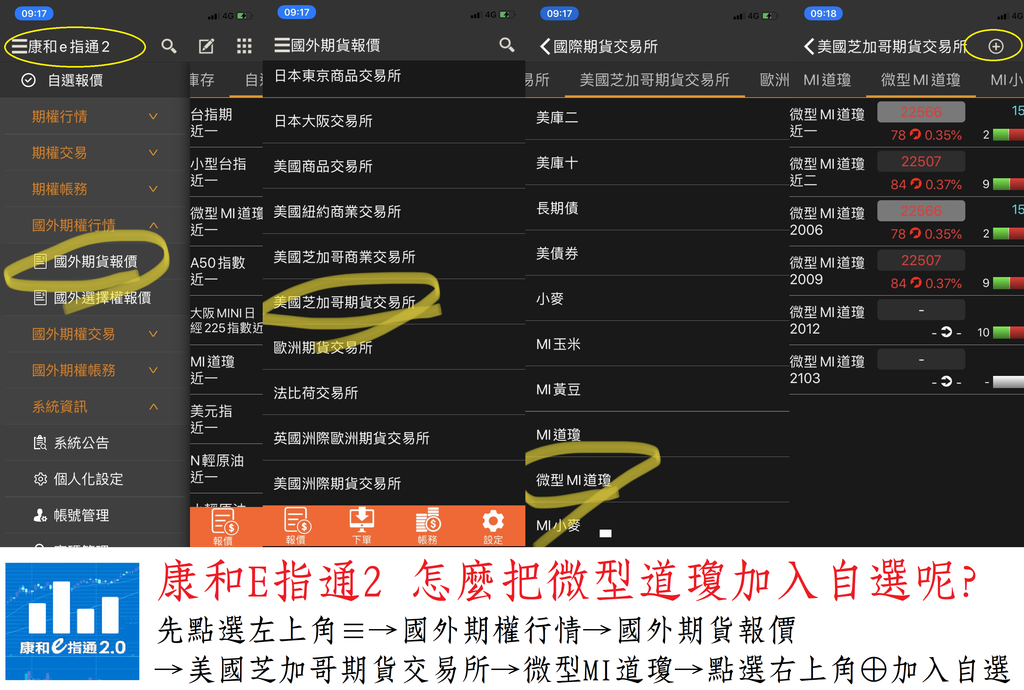1024x690 pixels.
Task: Open the N輕原油 近一 quote row
Action: click(x=227, y=469)
